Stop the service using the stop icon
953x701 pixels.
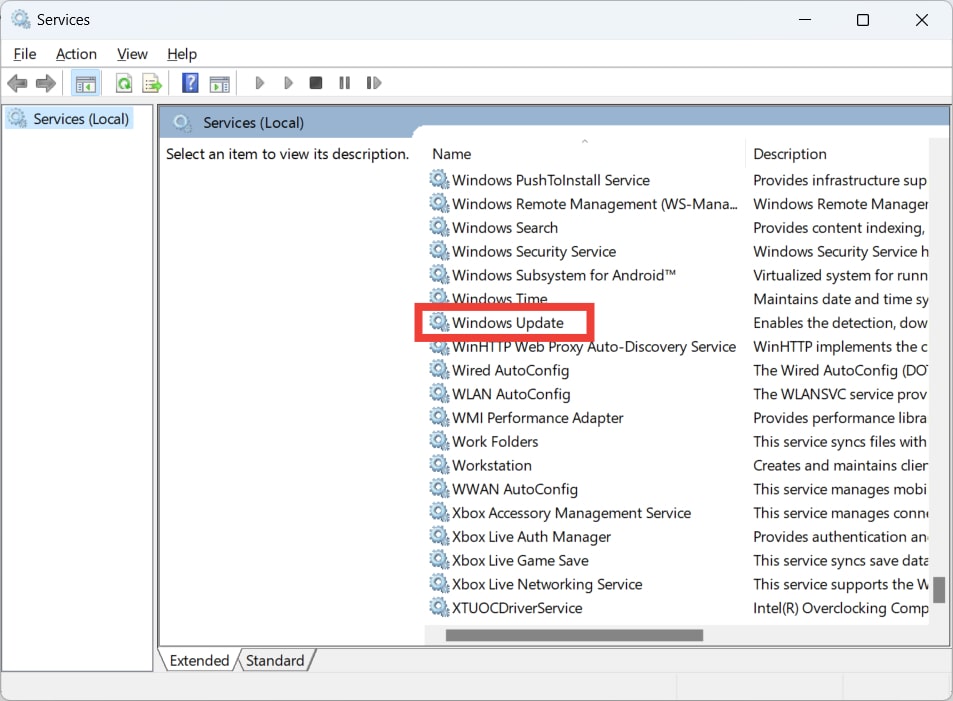[315, 83]
